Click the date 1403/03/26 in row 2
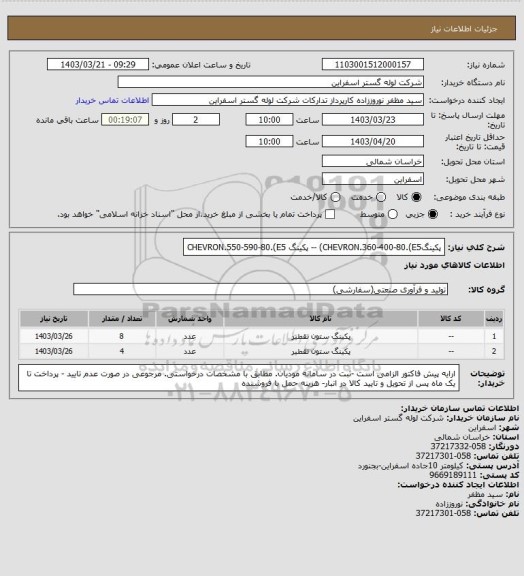 (54, 351)
